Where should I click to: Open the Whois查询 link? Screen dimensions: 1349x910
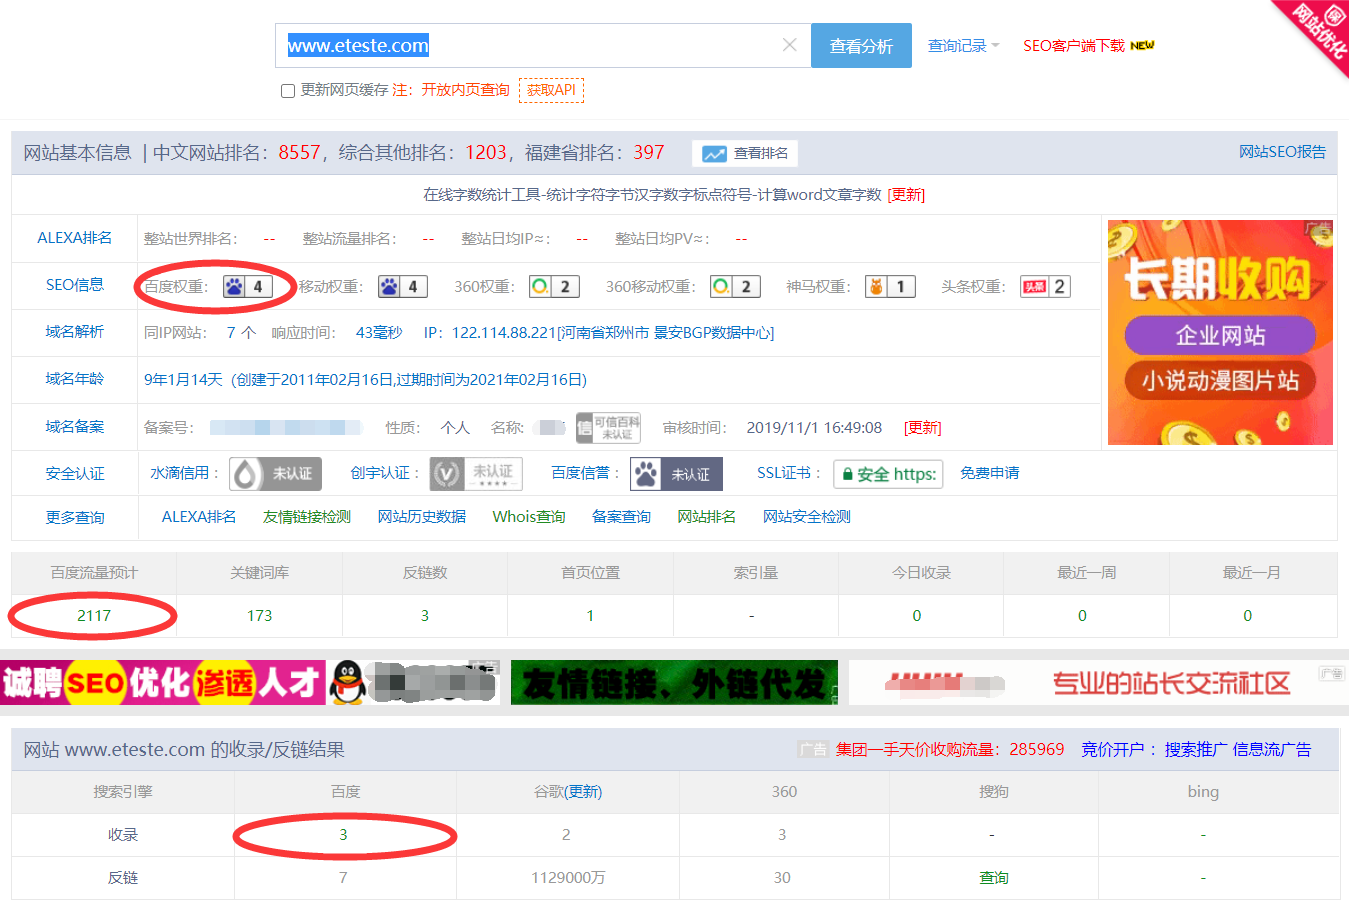click(x=529, y=517)
